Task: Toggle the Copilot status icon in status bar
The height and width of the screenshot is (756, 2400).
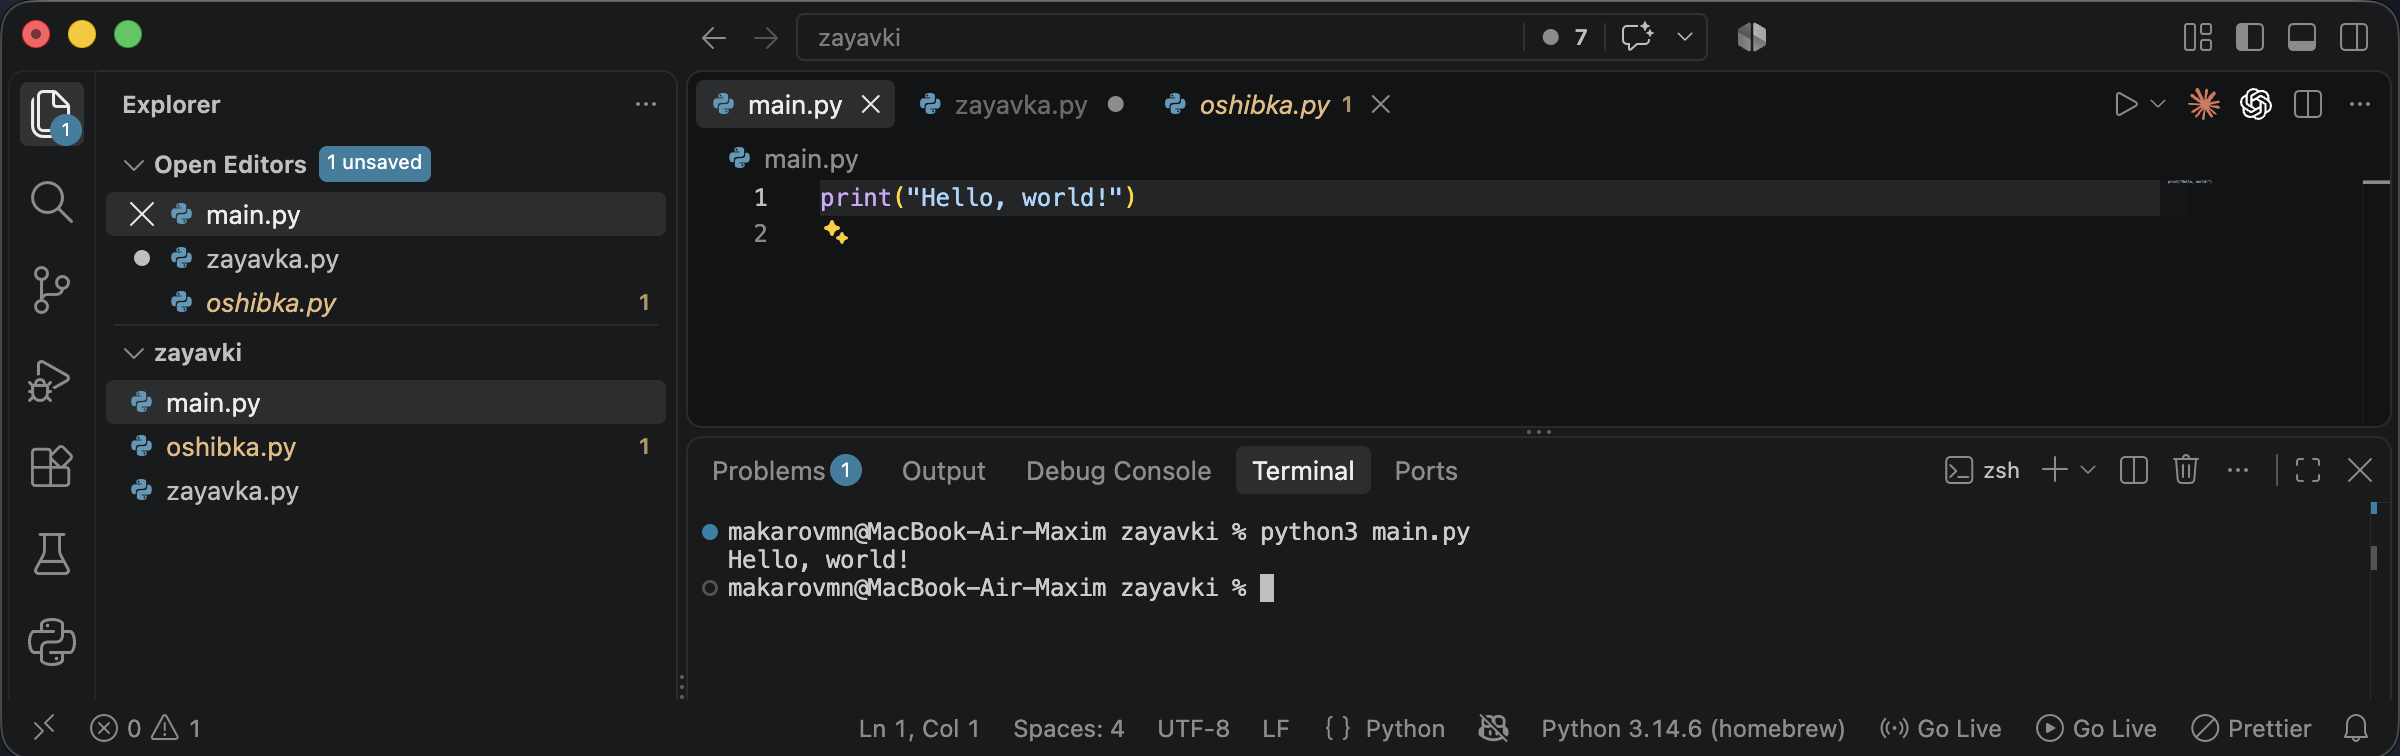Action: pyautogui.click(x=1494, y=728)
